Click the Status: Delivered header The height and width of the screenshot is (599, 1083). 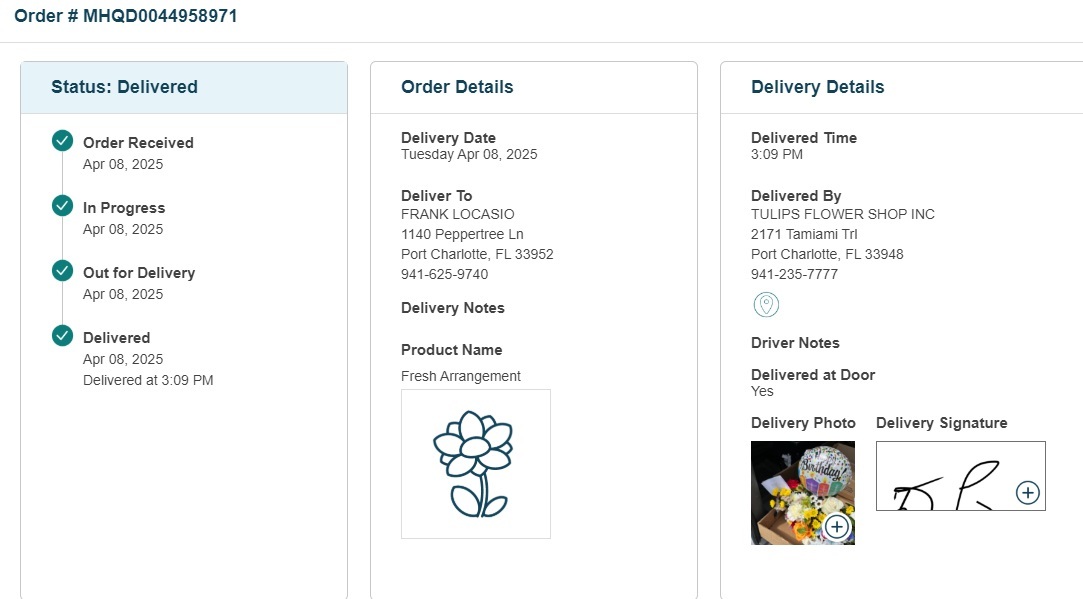pos(124,87)
